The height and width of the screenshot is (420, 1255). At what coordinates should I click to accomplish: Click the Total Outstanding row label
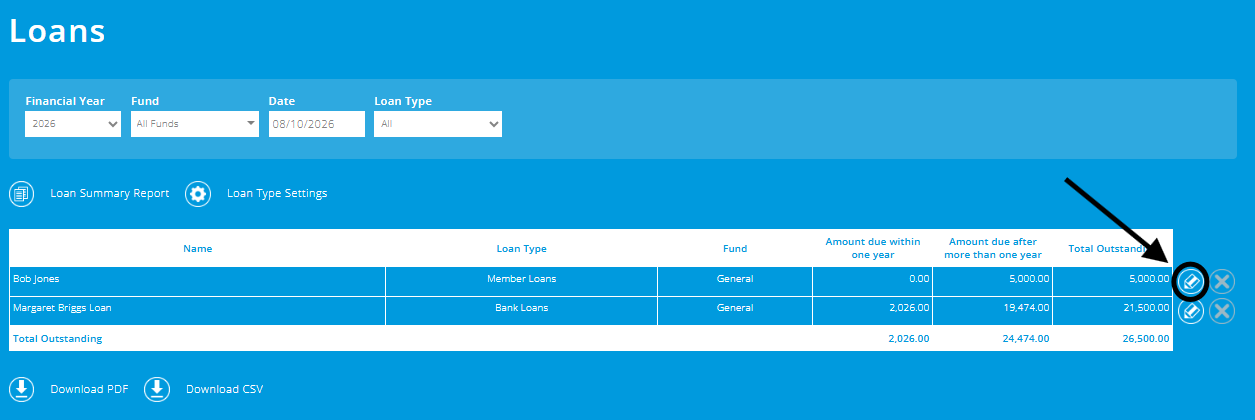pyautogui.click(x=57, y=339)
